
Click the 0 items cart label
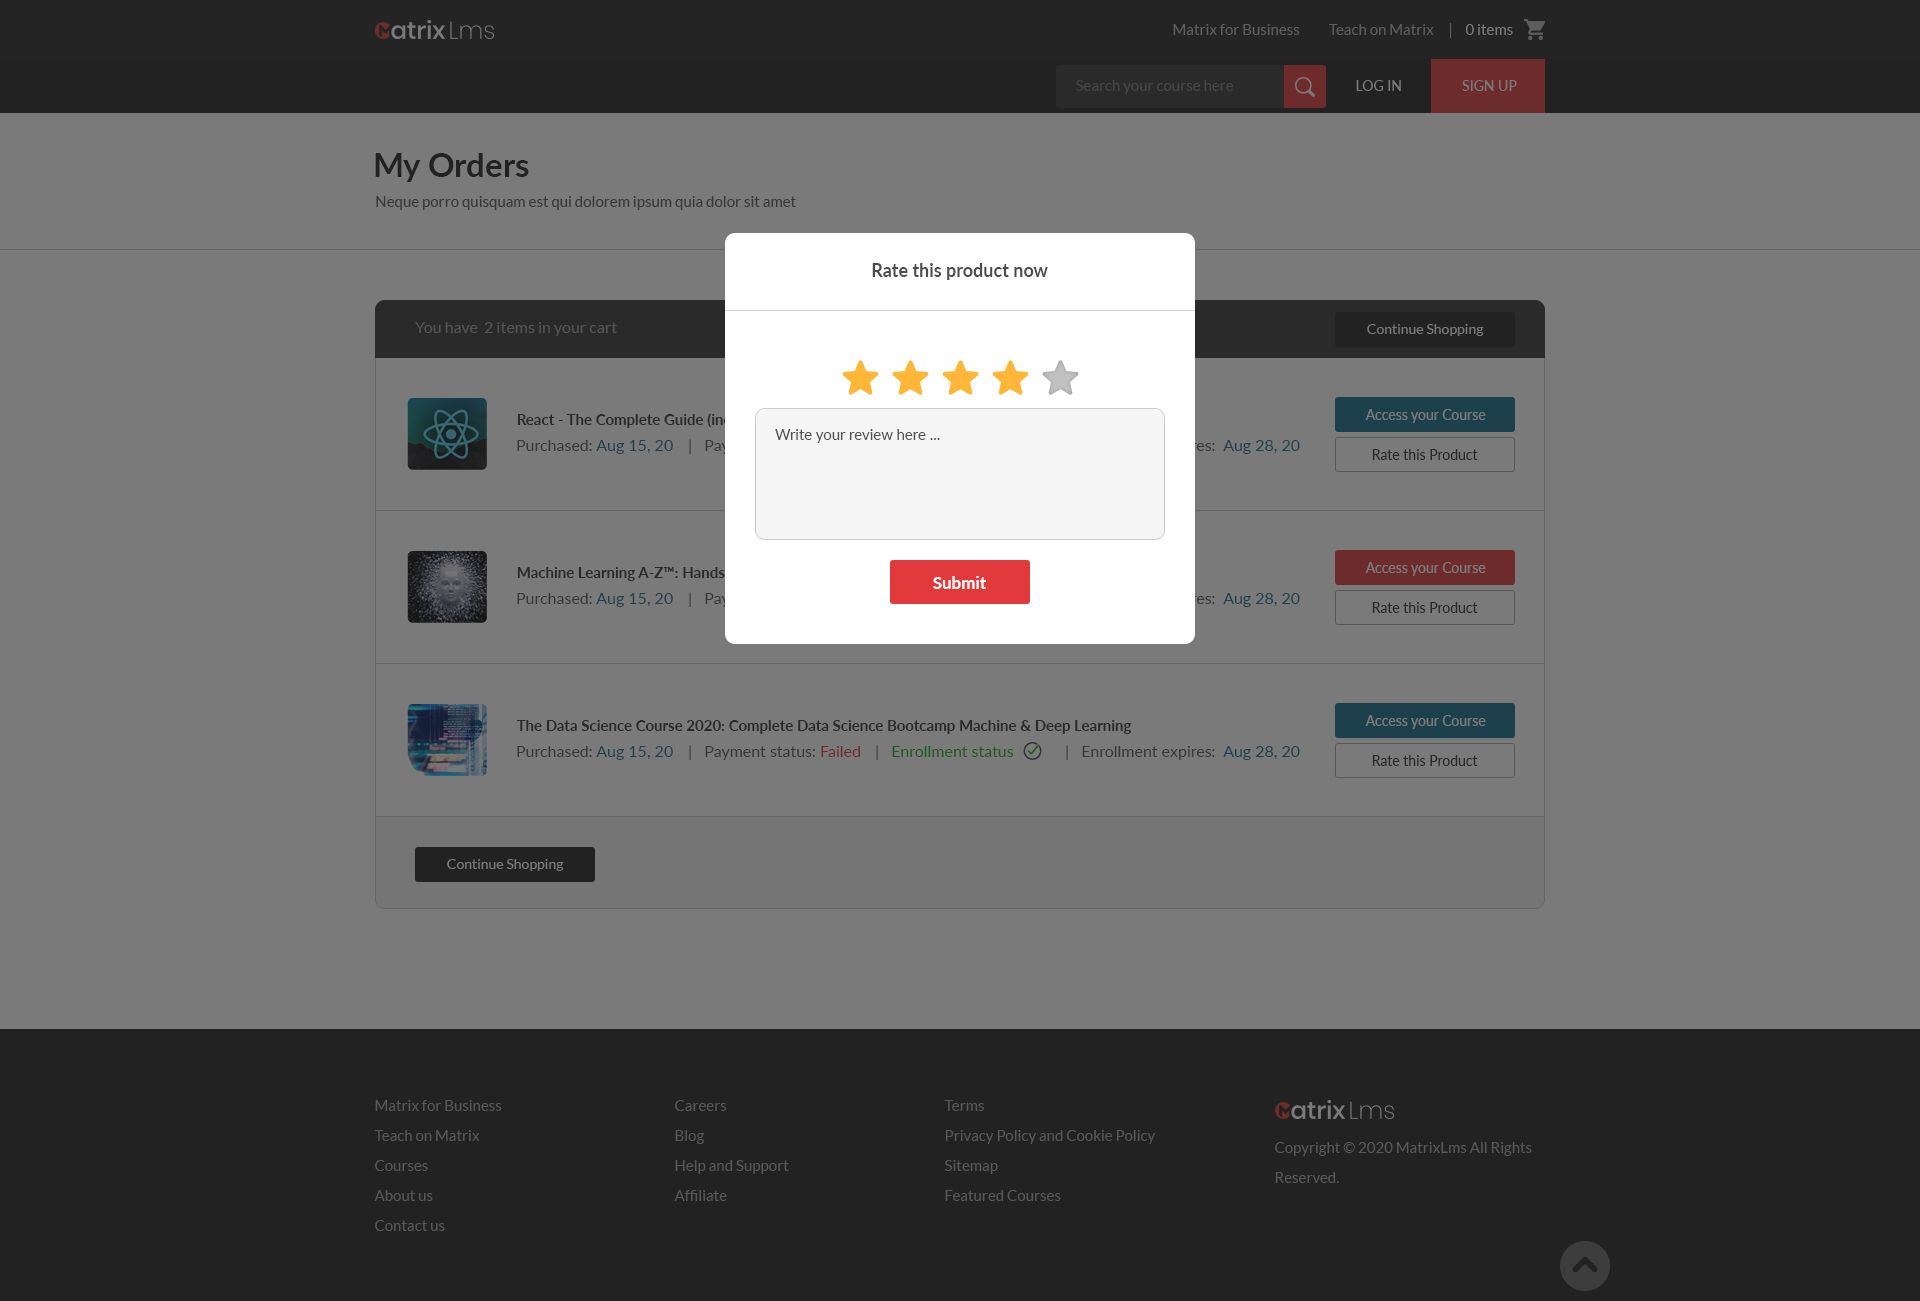(1489, 30)
